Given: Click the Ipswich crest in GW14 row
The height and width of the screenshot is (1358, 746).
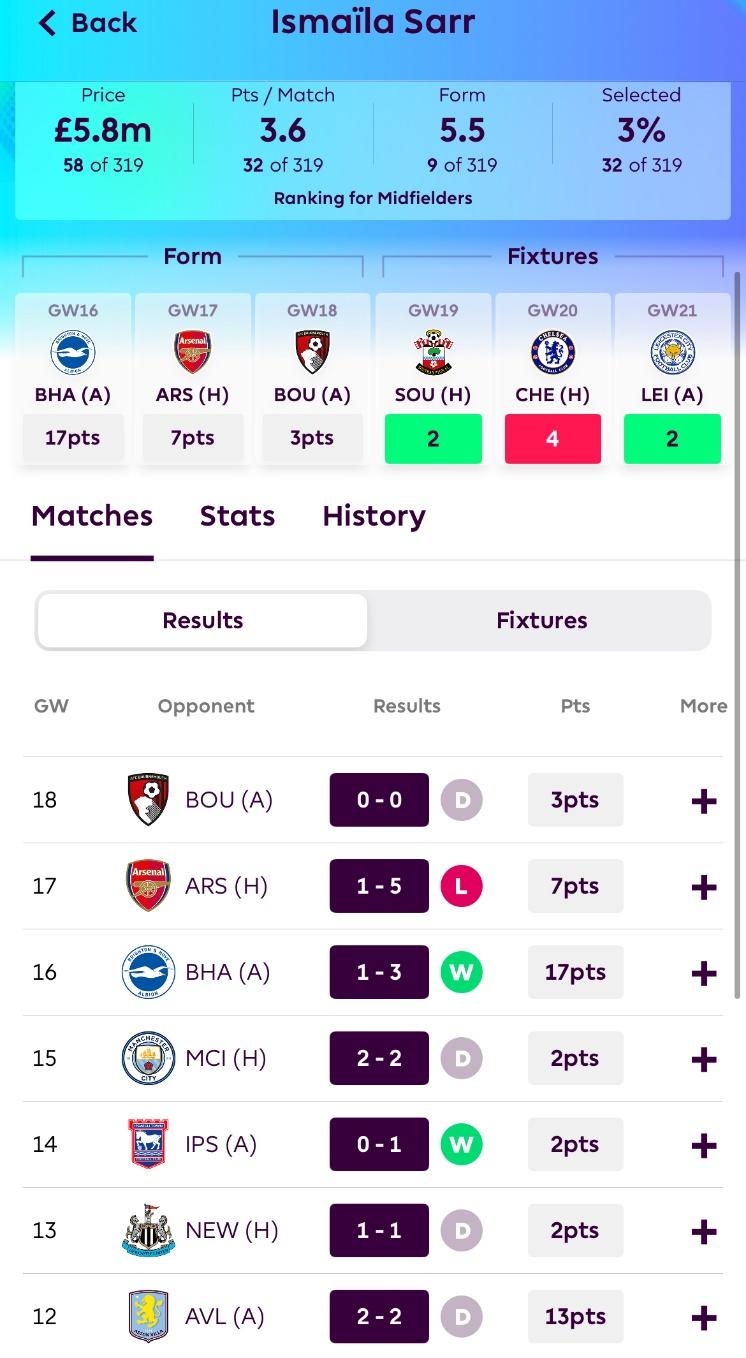Looking at the screenshot, I should pos(148,1145).
